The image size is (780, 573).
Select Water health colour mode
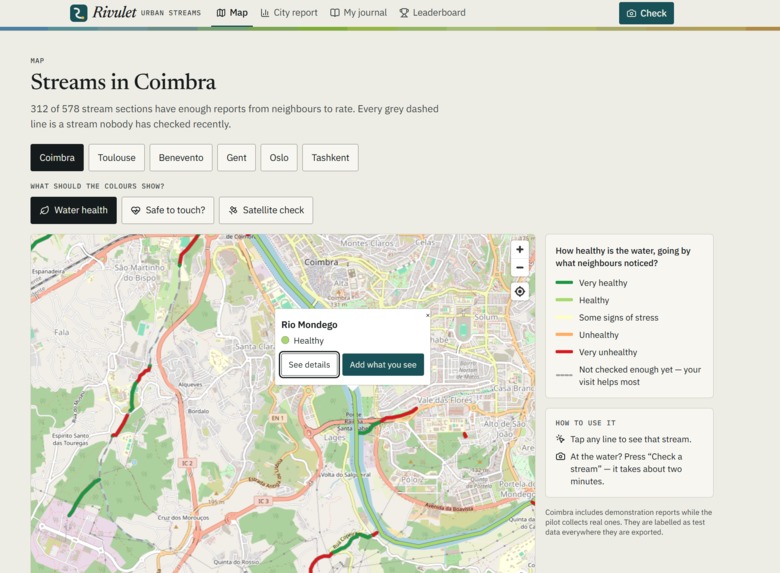pyautogui.click(x=74, y=210)
